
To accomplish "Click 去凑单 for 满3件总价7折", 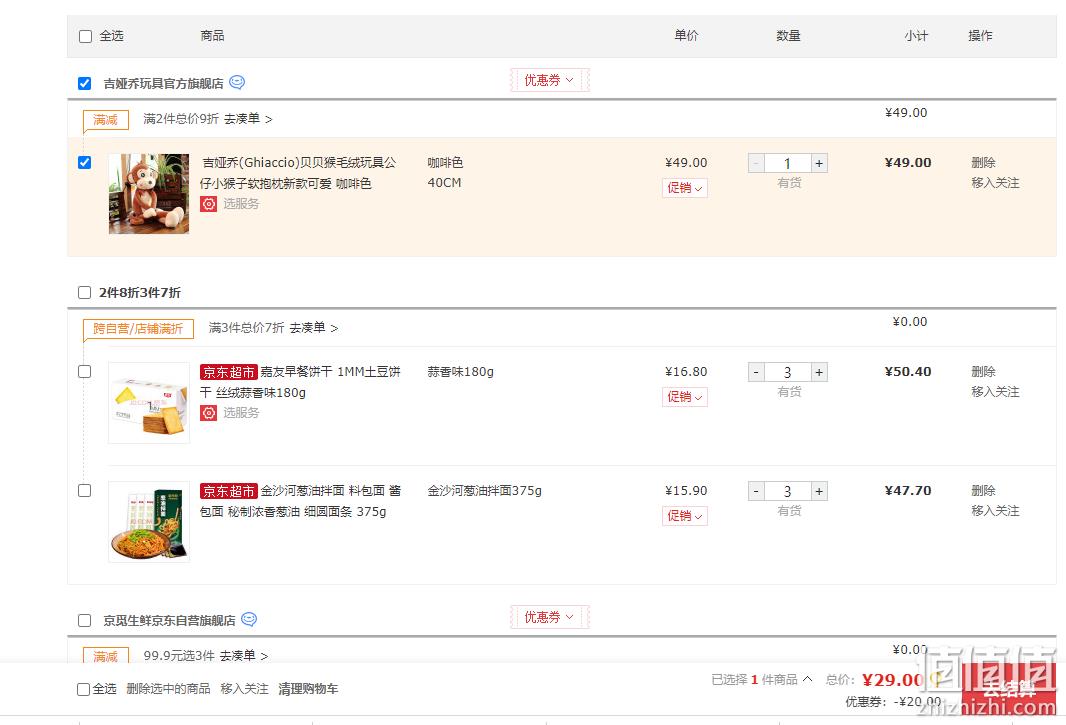I will 313,328.
